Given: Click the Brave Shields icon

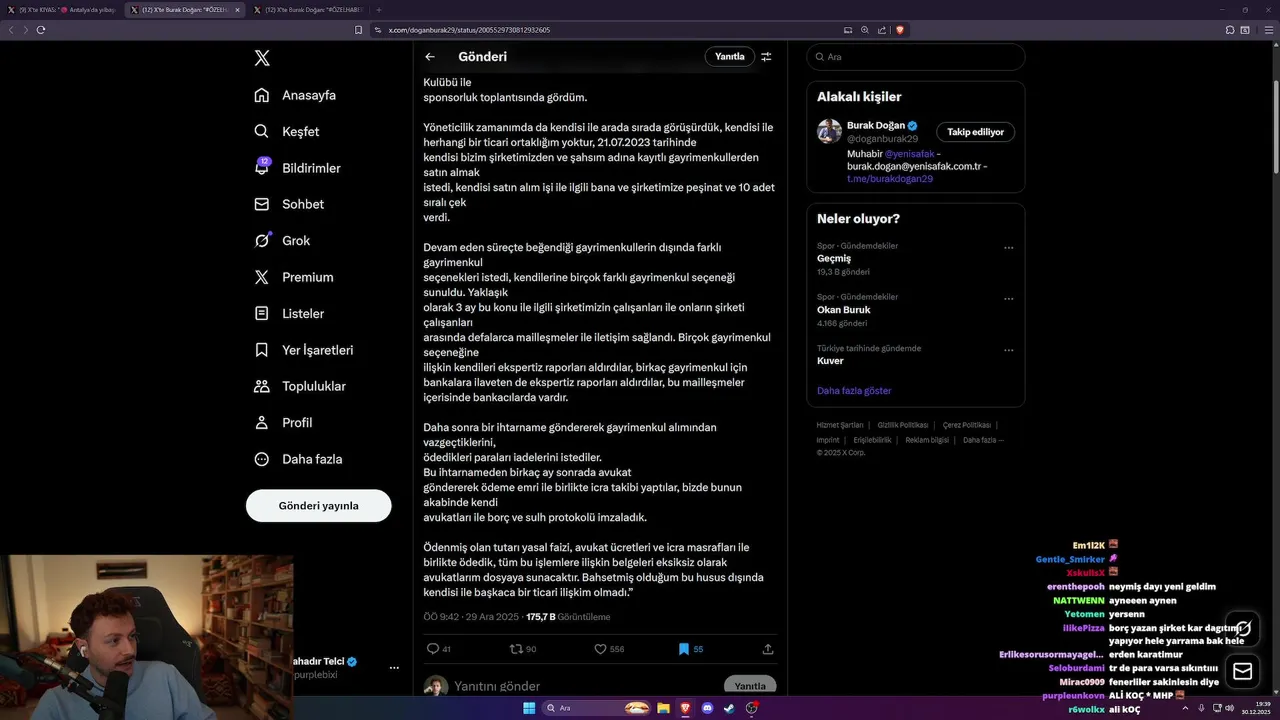Looking at the screenshot, I should (900, 30).
